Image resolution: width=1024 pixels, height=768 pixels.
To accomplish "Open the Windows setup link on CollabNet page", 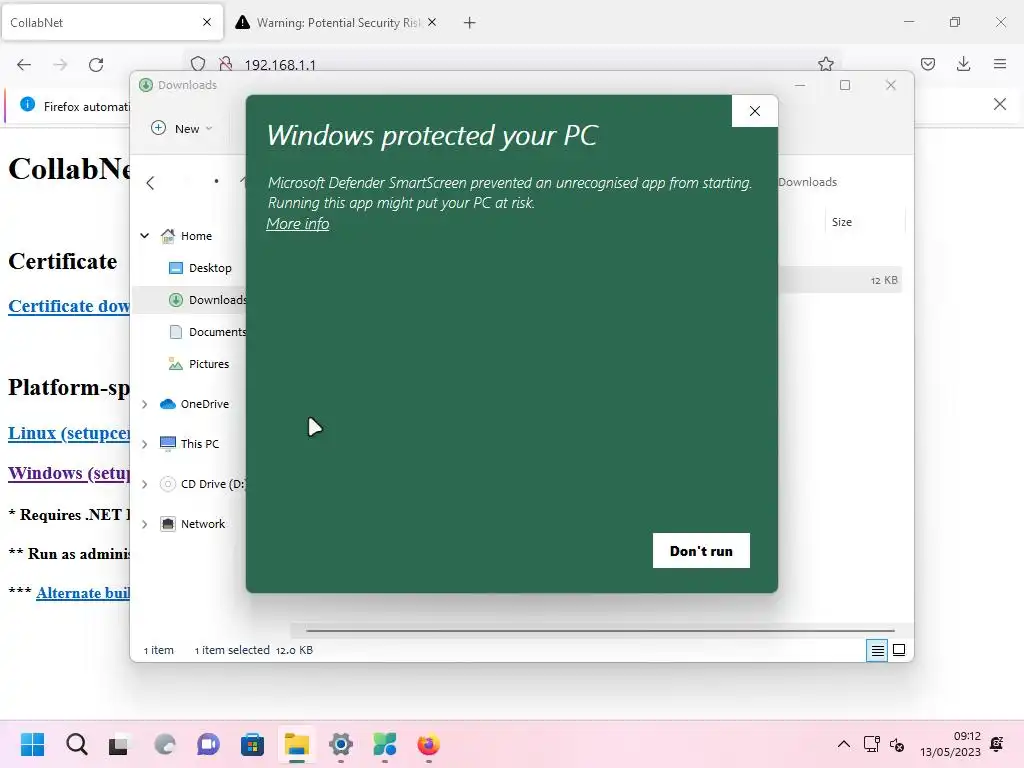I will coord(69,473).
